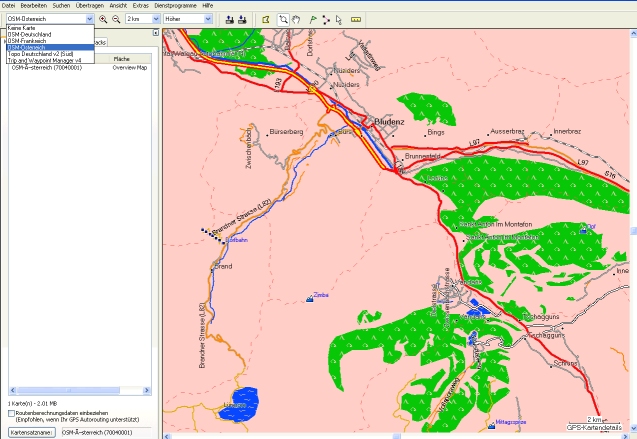637x439 pixels.
Task: Click the Kartensatzname button
Action: click(32, 433)
